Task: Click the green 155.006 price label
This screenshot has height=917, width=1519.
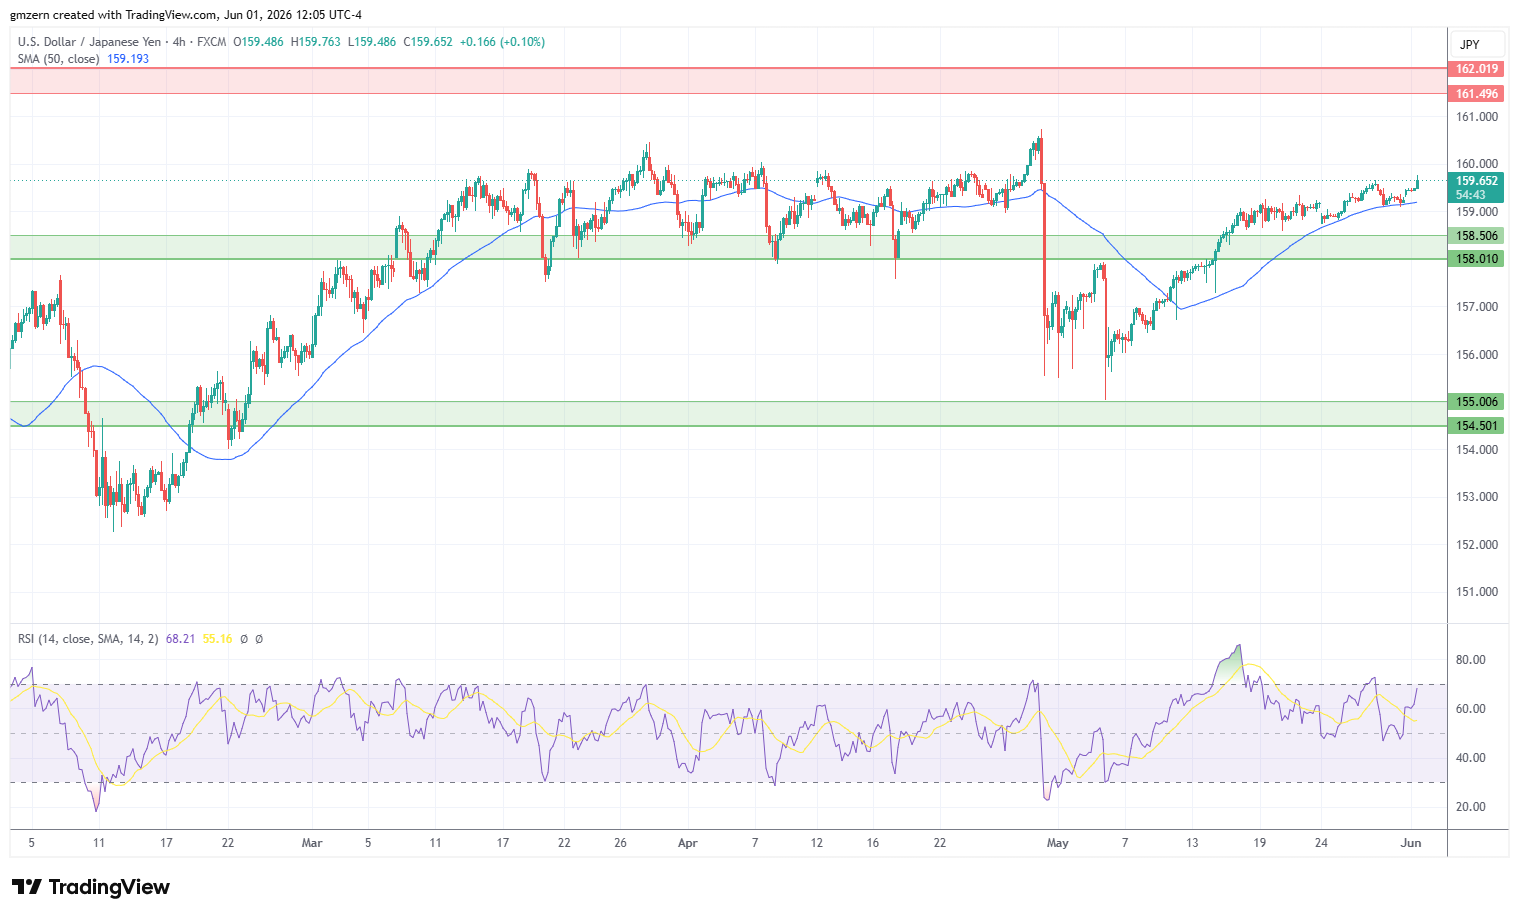Action: click(1476, 402)
